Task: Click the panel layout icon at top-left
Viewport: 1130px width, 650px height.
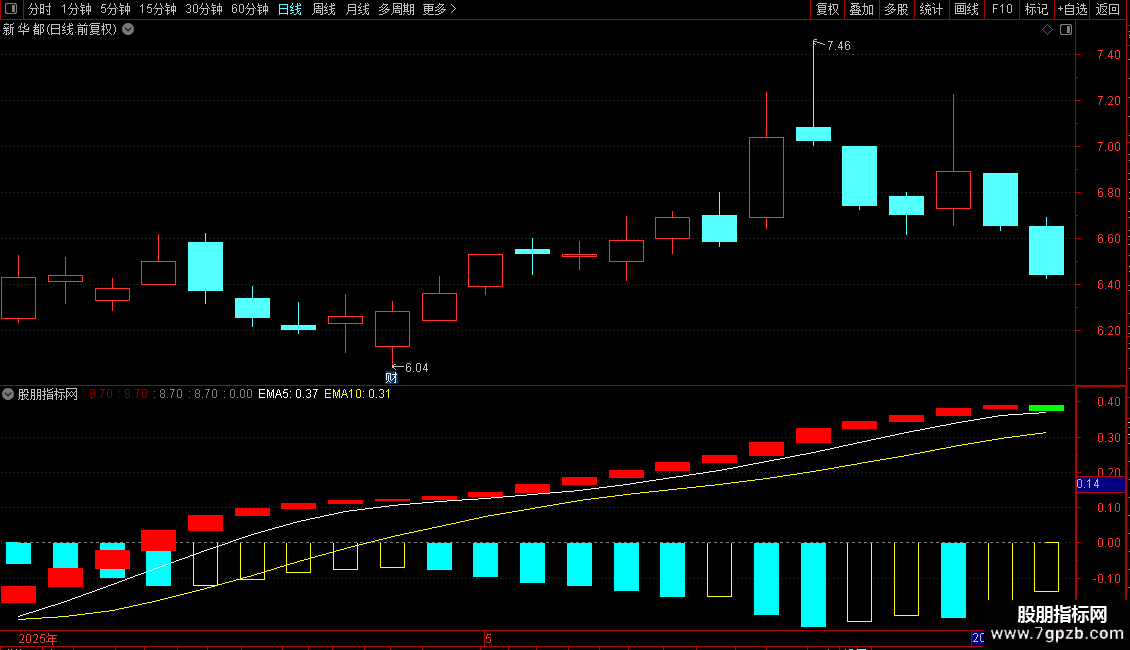Action: coord(11,9)
